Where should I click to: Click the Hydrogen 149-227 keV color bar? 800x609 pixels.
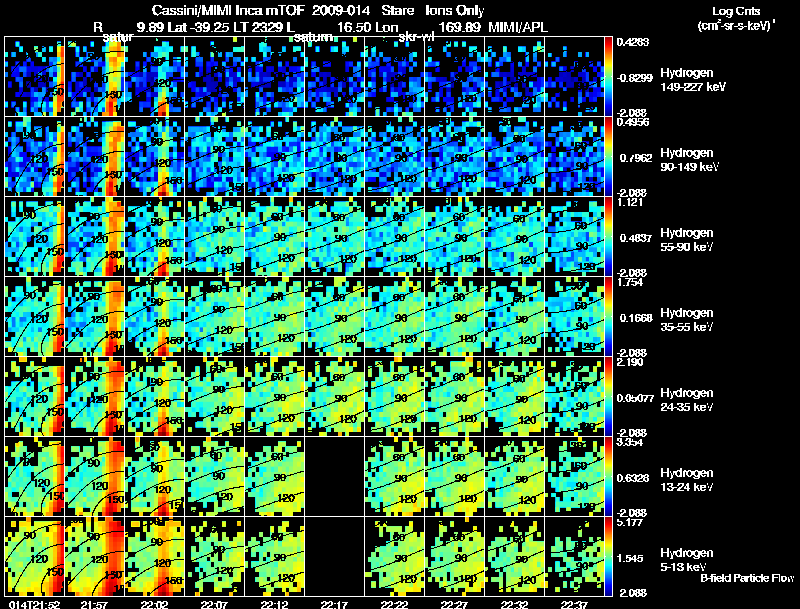609,77
